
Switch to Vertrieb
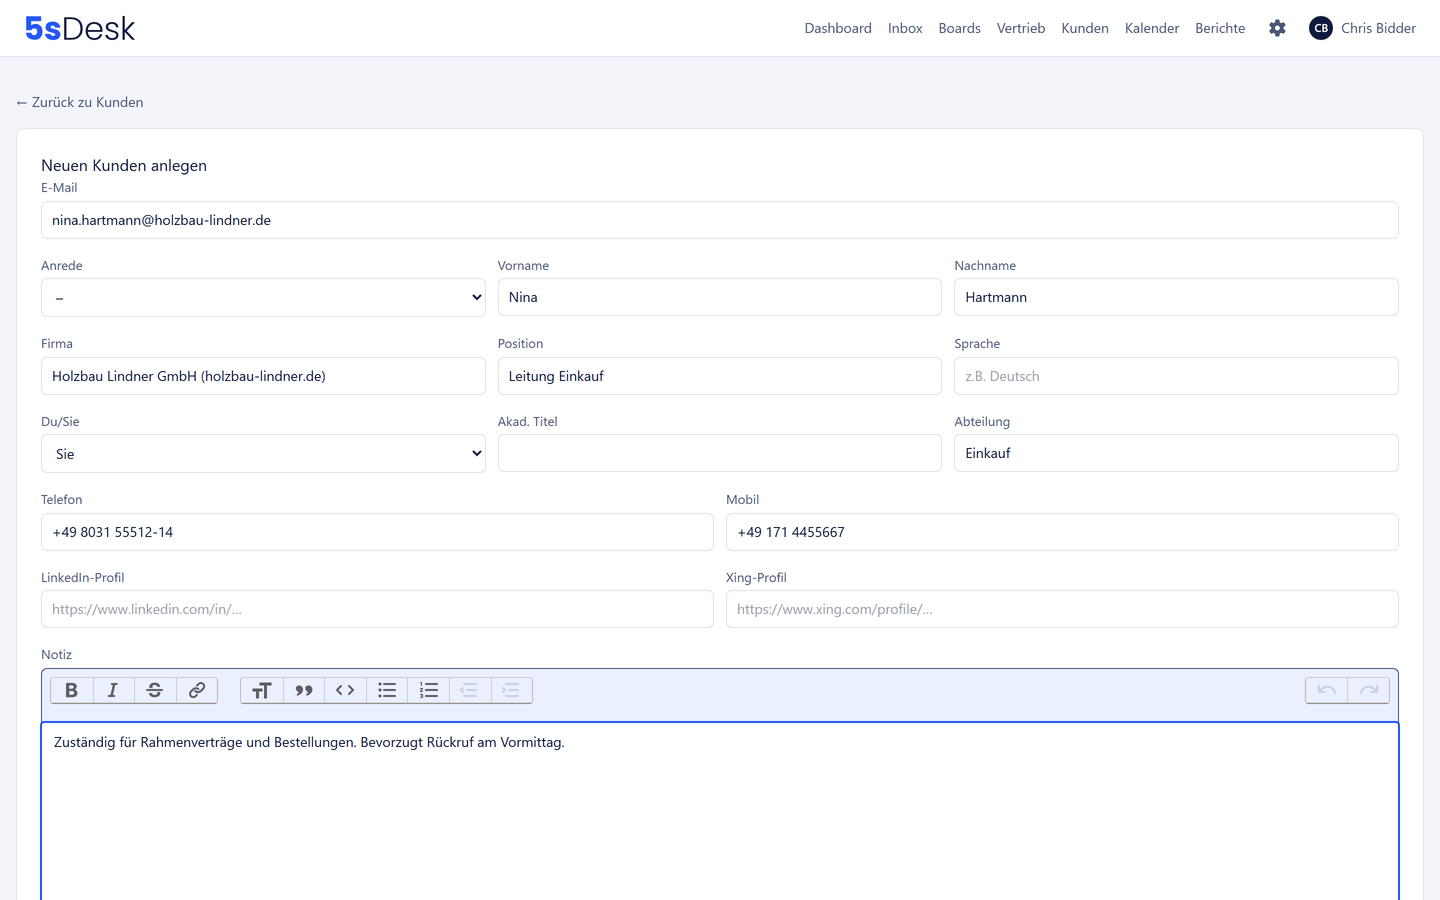coord(1021,28)
